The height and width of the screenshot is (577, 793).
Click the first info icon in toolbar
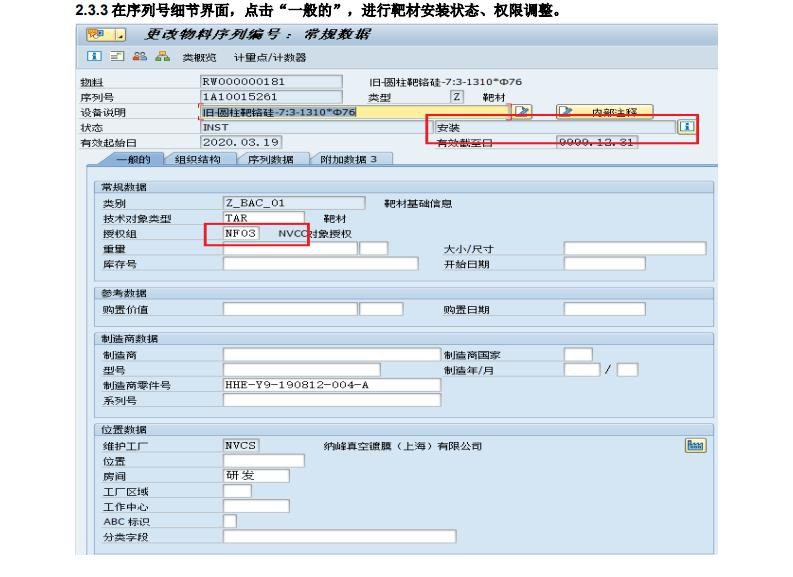coord(92,57)
